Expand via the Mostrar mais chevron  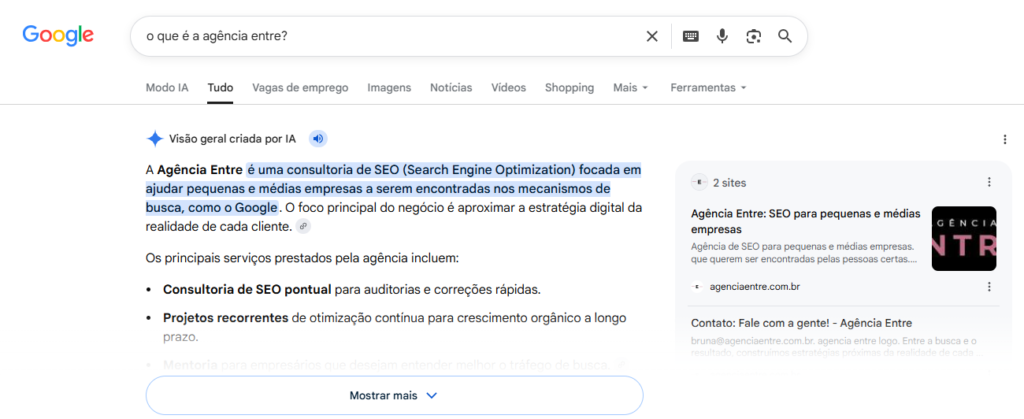pyautogui.click(x=431, y=396)
